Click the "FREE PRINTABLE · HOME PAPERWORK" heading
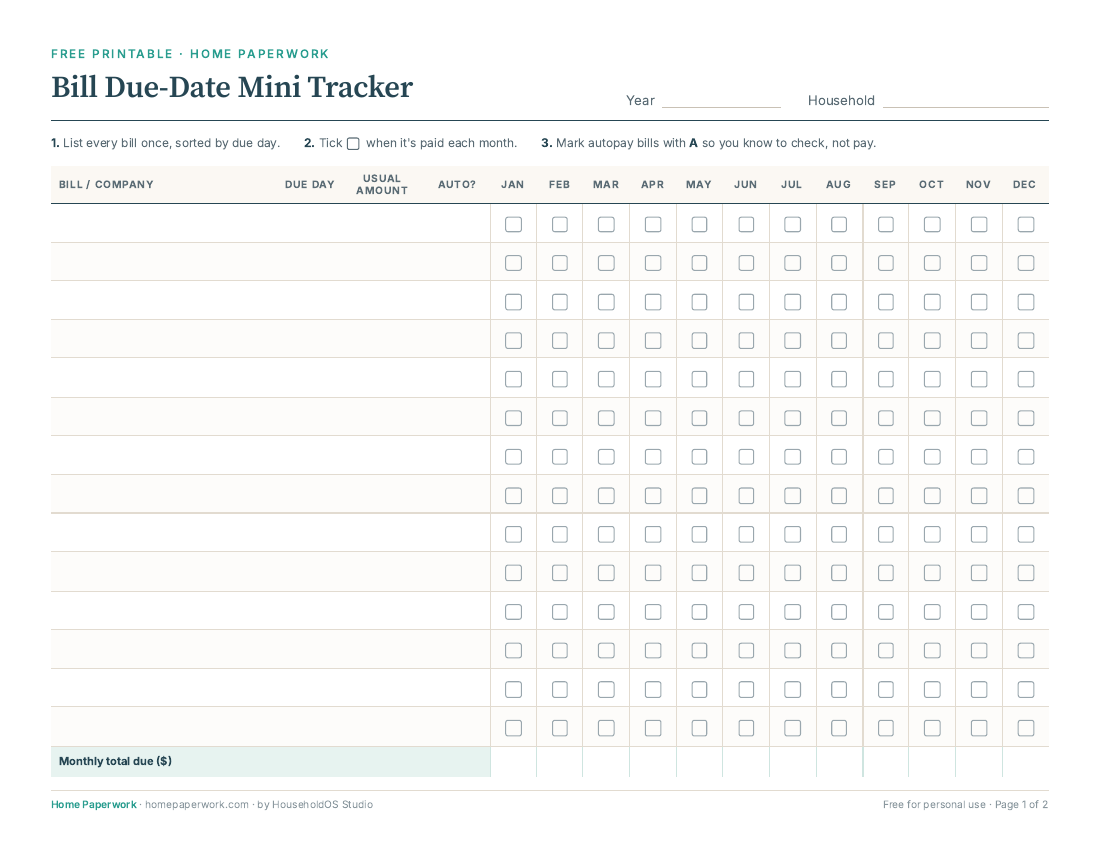 pyautogui.click(x=190, y=54)
